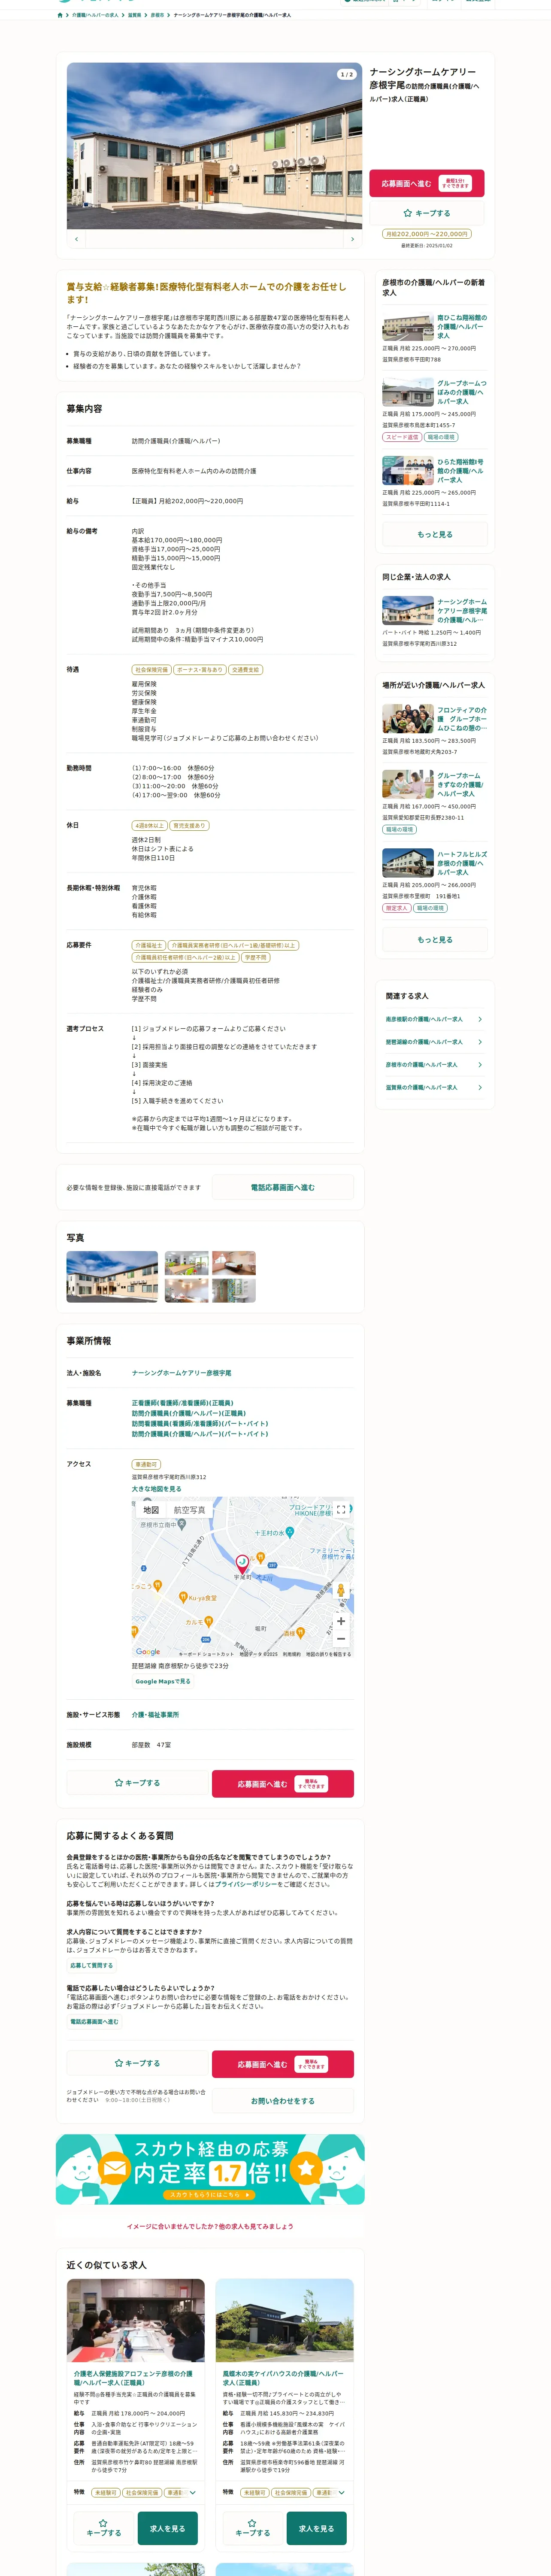The height and width of the screenshot is (2576, 551).
Task: Click the arrow beside 琵琶湖線の介護職/ヘルパー求人
Action: 480,1042
